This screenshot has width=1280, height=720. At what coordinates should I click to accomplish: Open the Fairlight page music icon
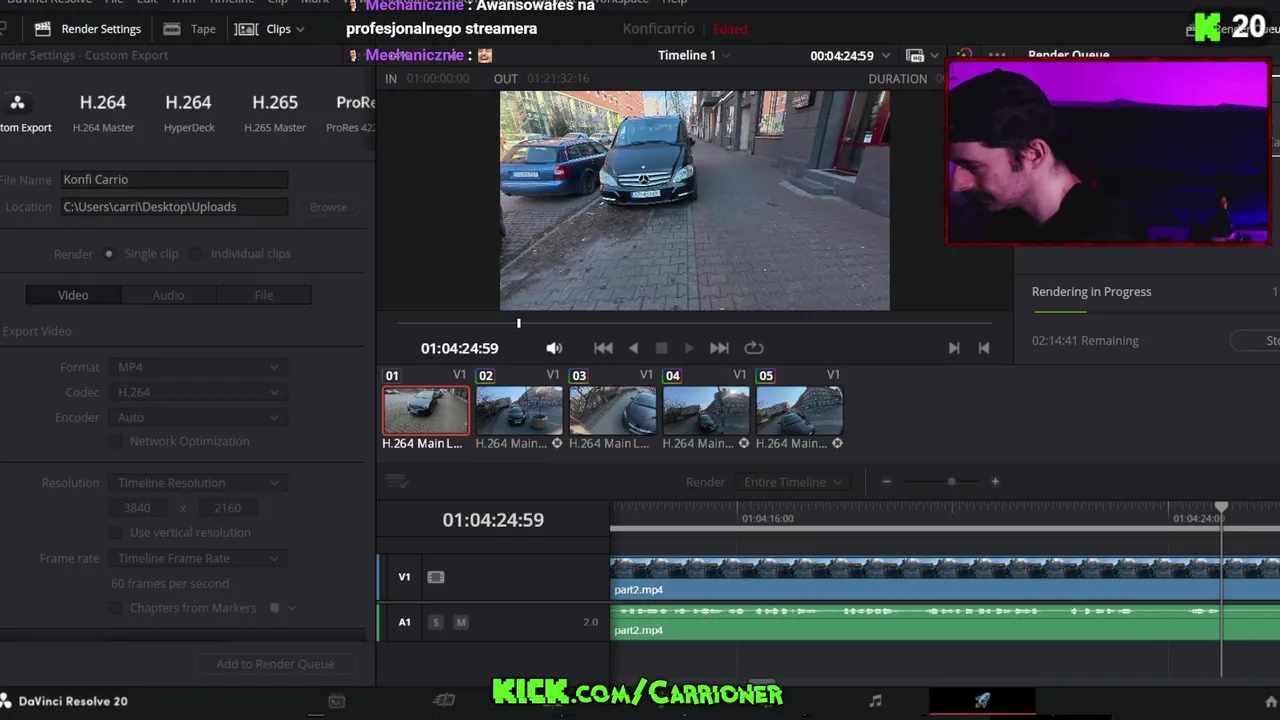[x=876, y=701]
